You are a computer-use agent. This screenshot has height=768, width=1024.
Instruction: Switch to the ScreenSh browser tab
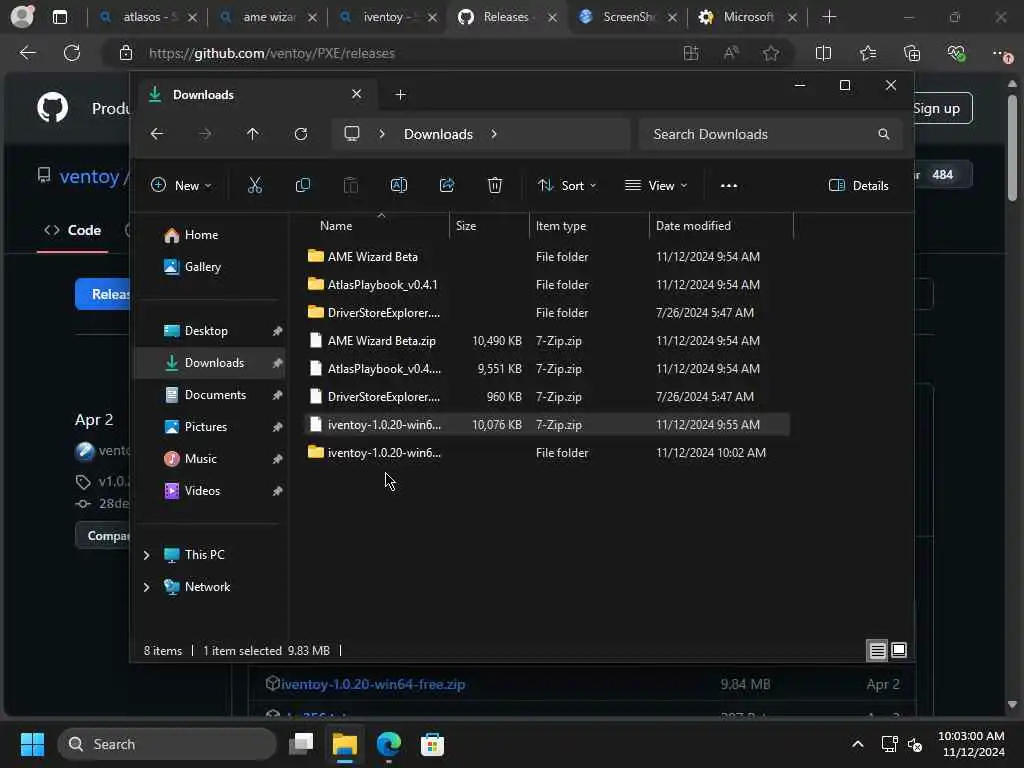628,17
